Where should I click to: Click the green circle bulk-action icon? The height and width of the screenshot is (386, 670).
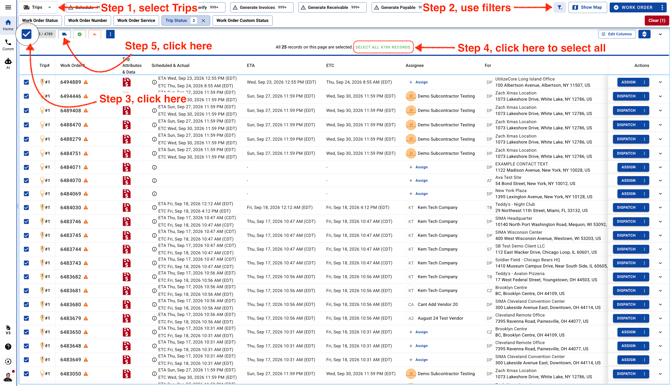click(x=79, y=34)
